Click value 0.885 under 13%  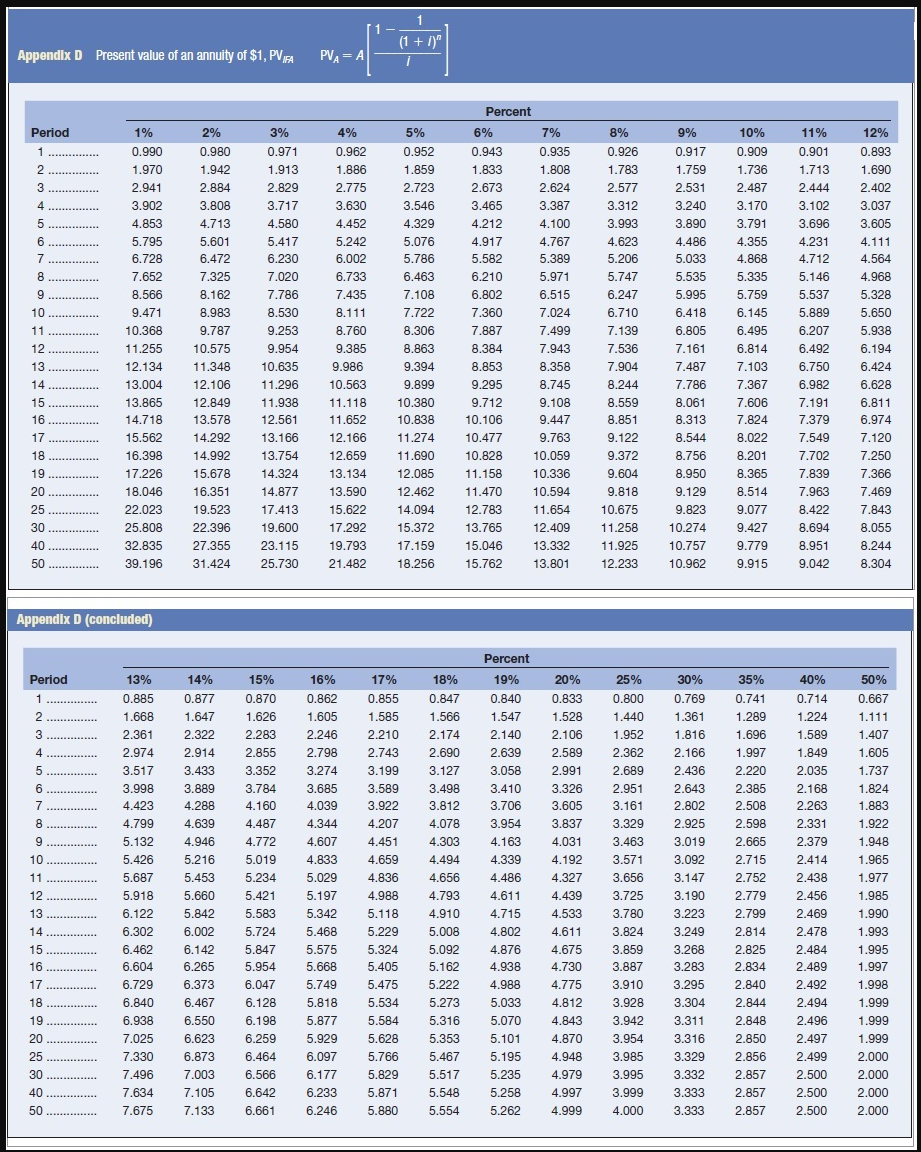tap(138, 699)
